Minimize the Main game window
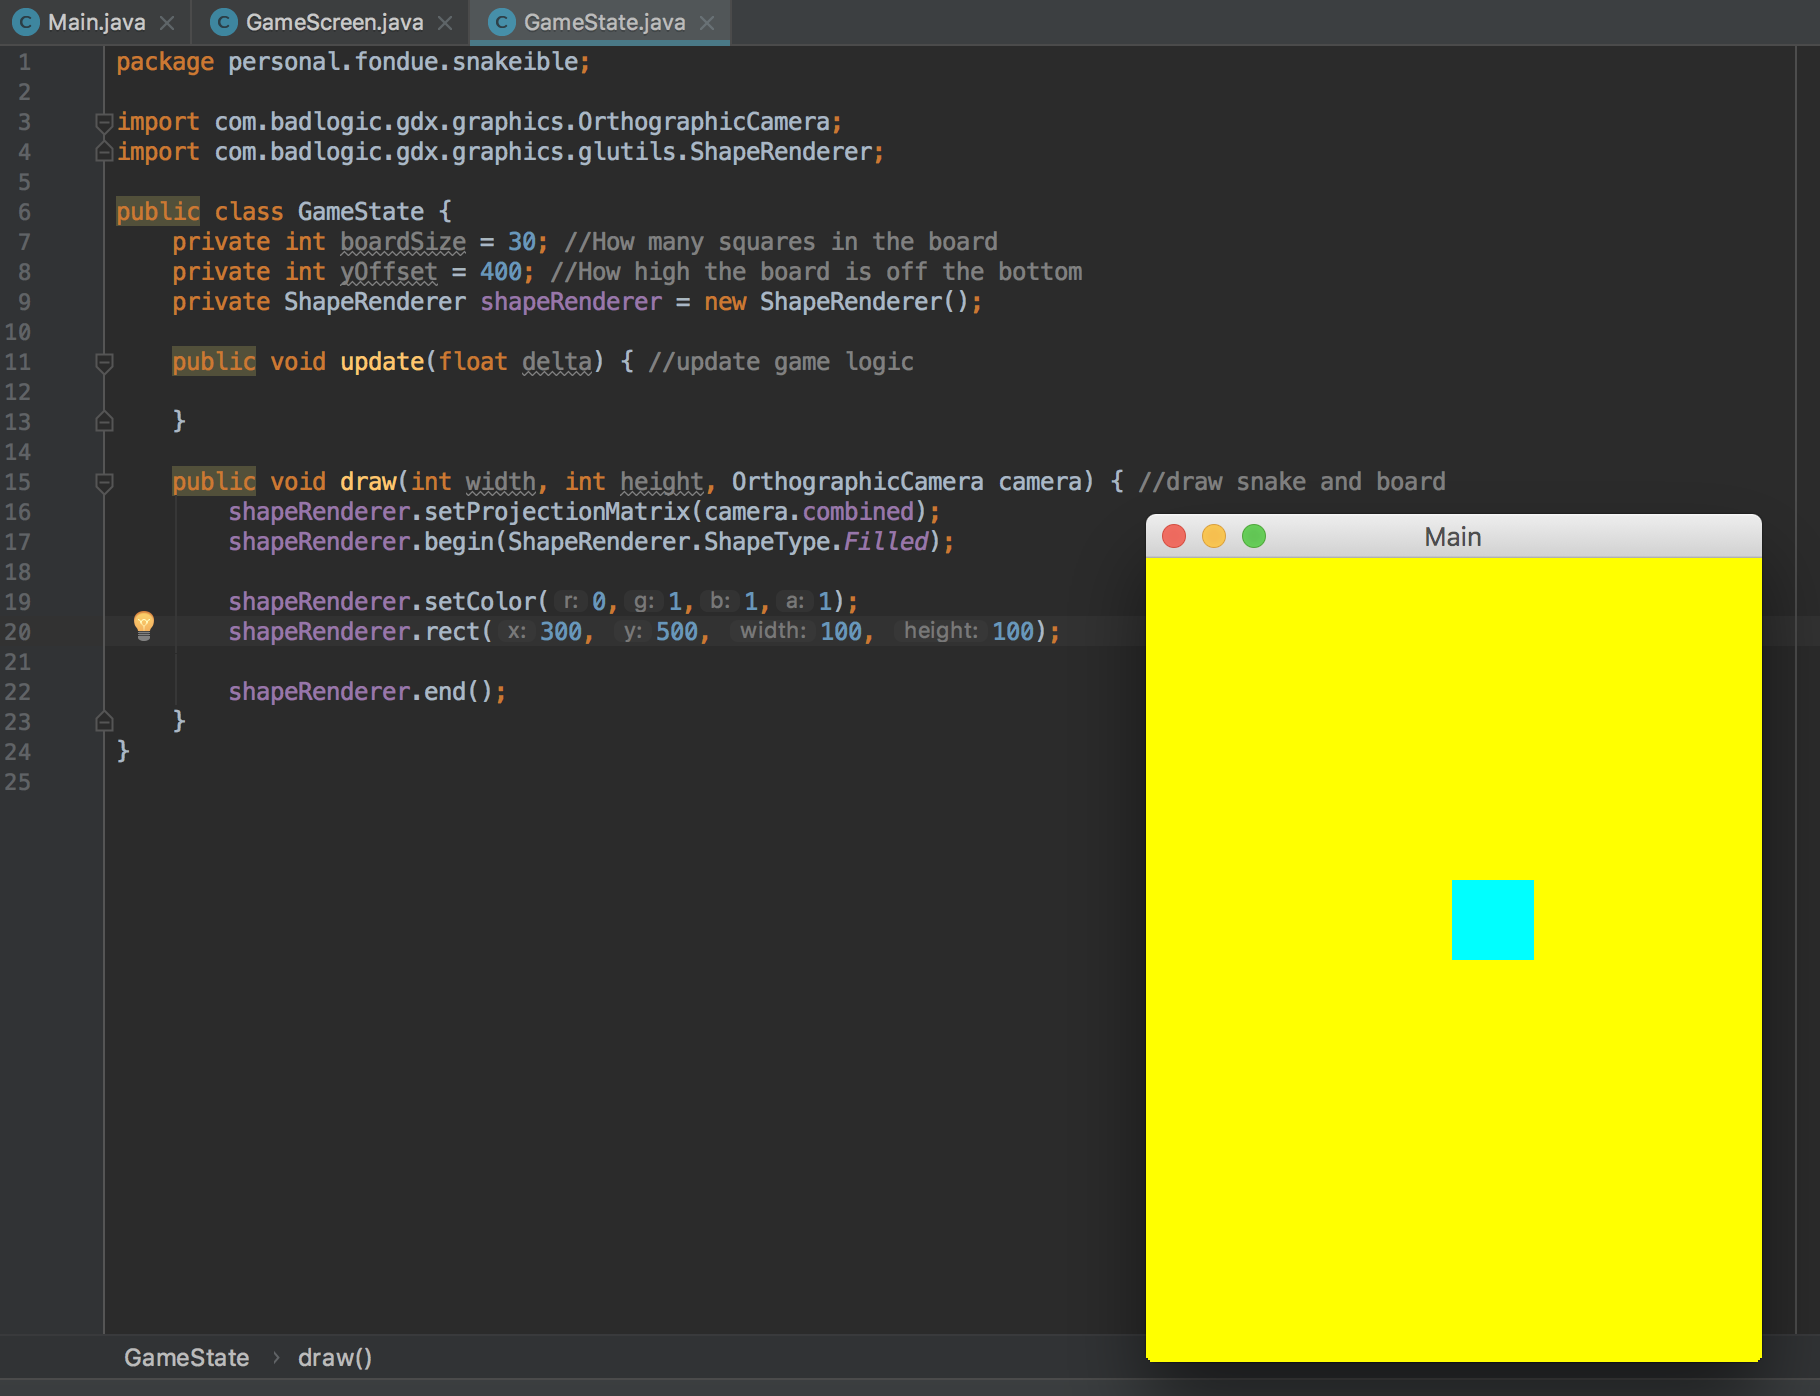 click(x=1214, y=537)
